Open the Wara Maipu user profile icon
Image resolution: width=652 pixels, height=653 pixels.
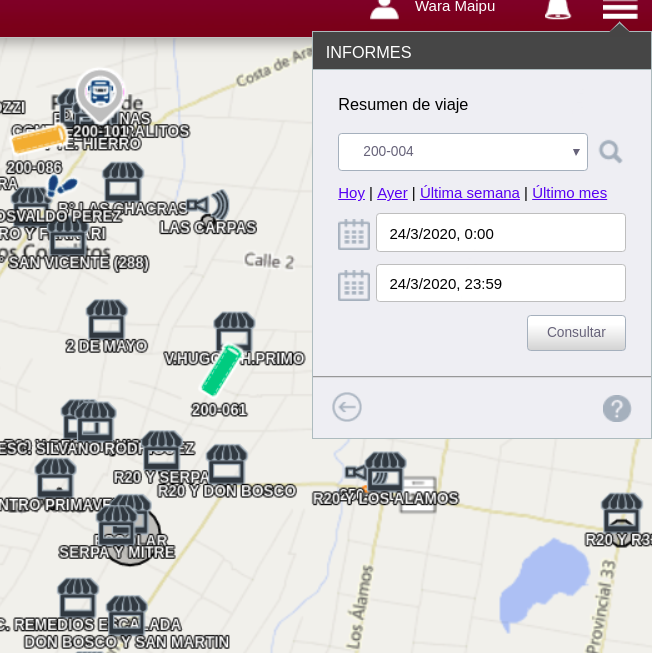coord(384,9)
